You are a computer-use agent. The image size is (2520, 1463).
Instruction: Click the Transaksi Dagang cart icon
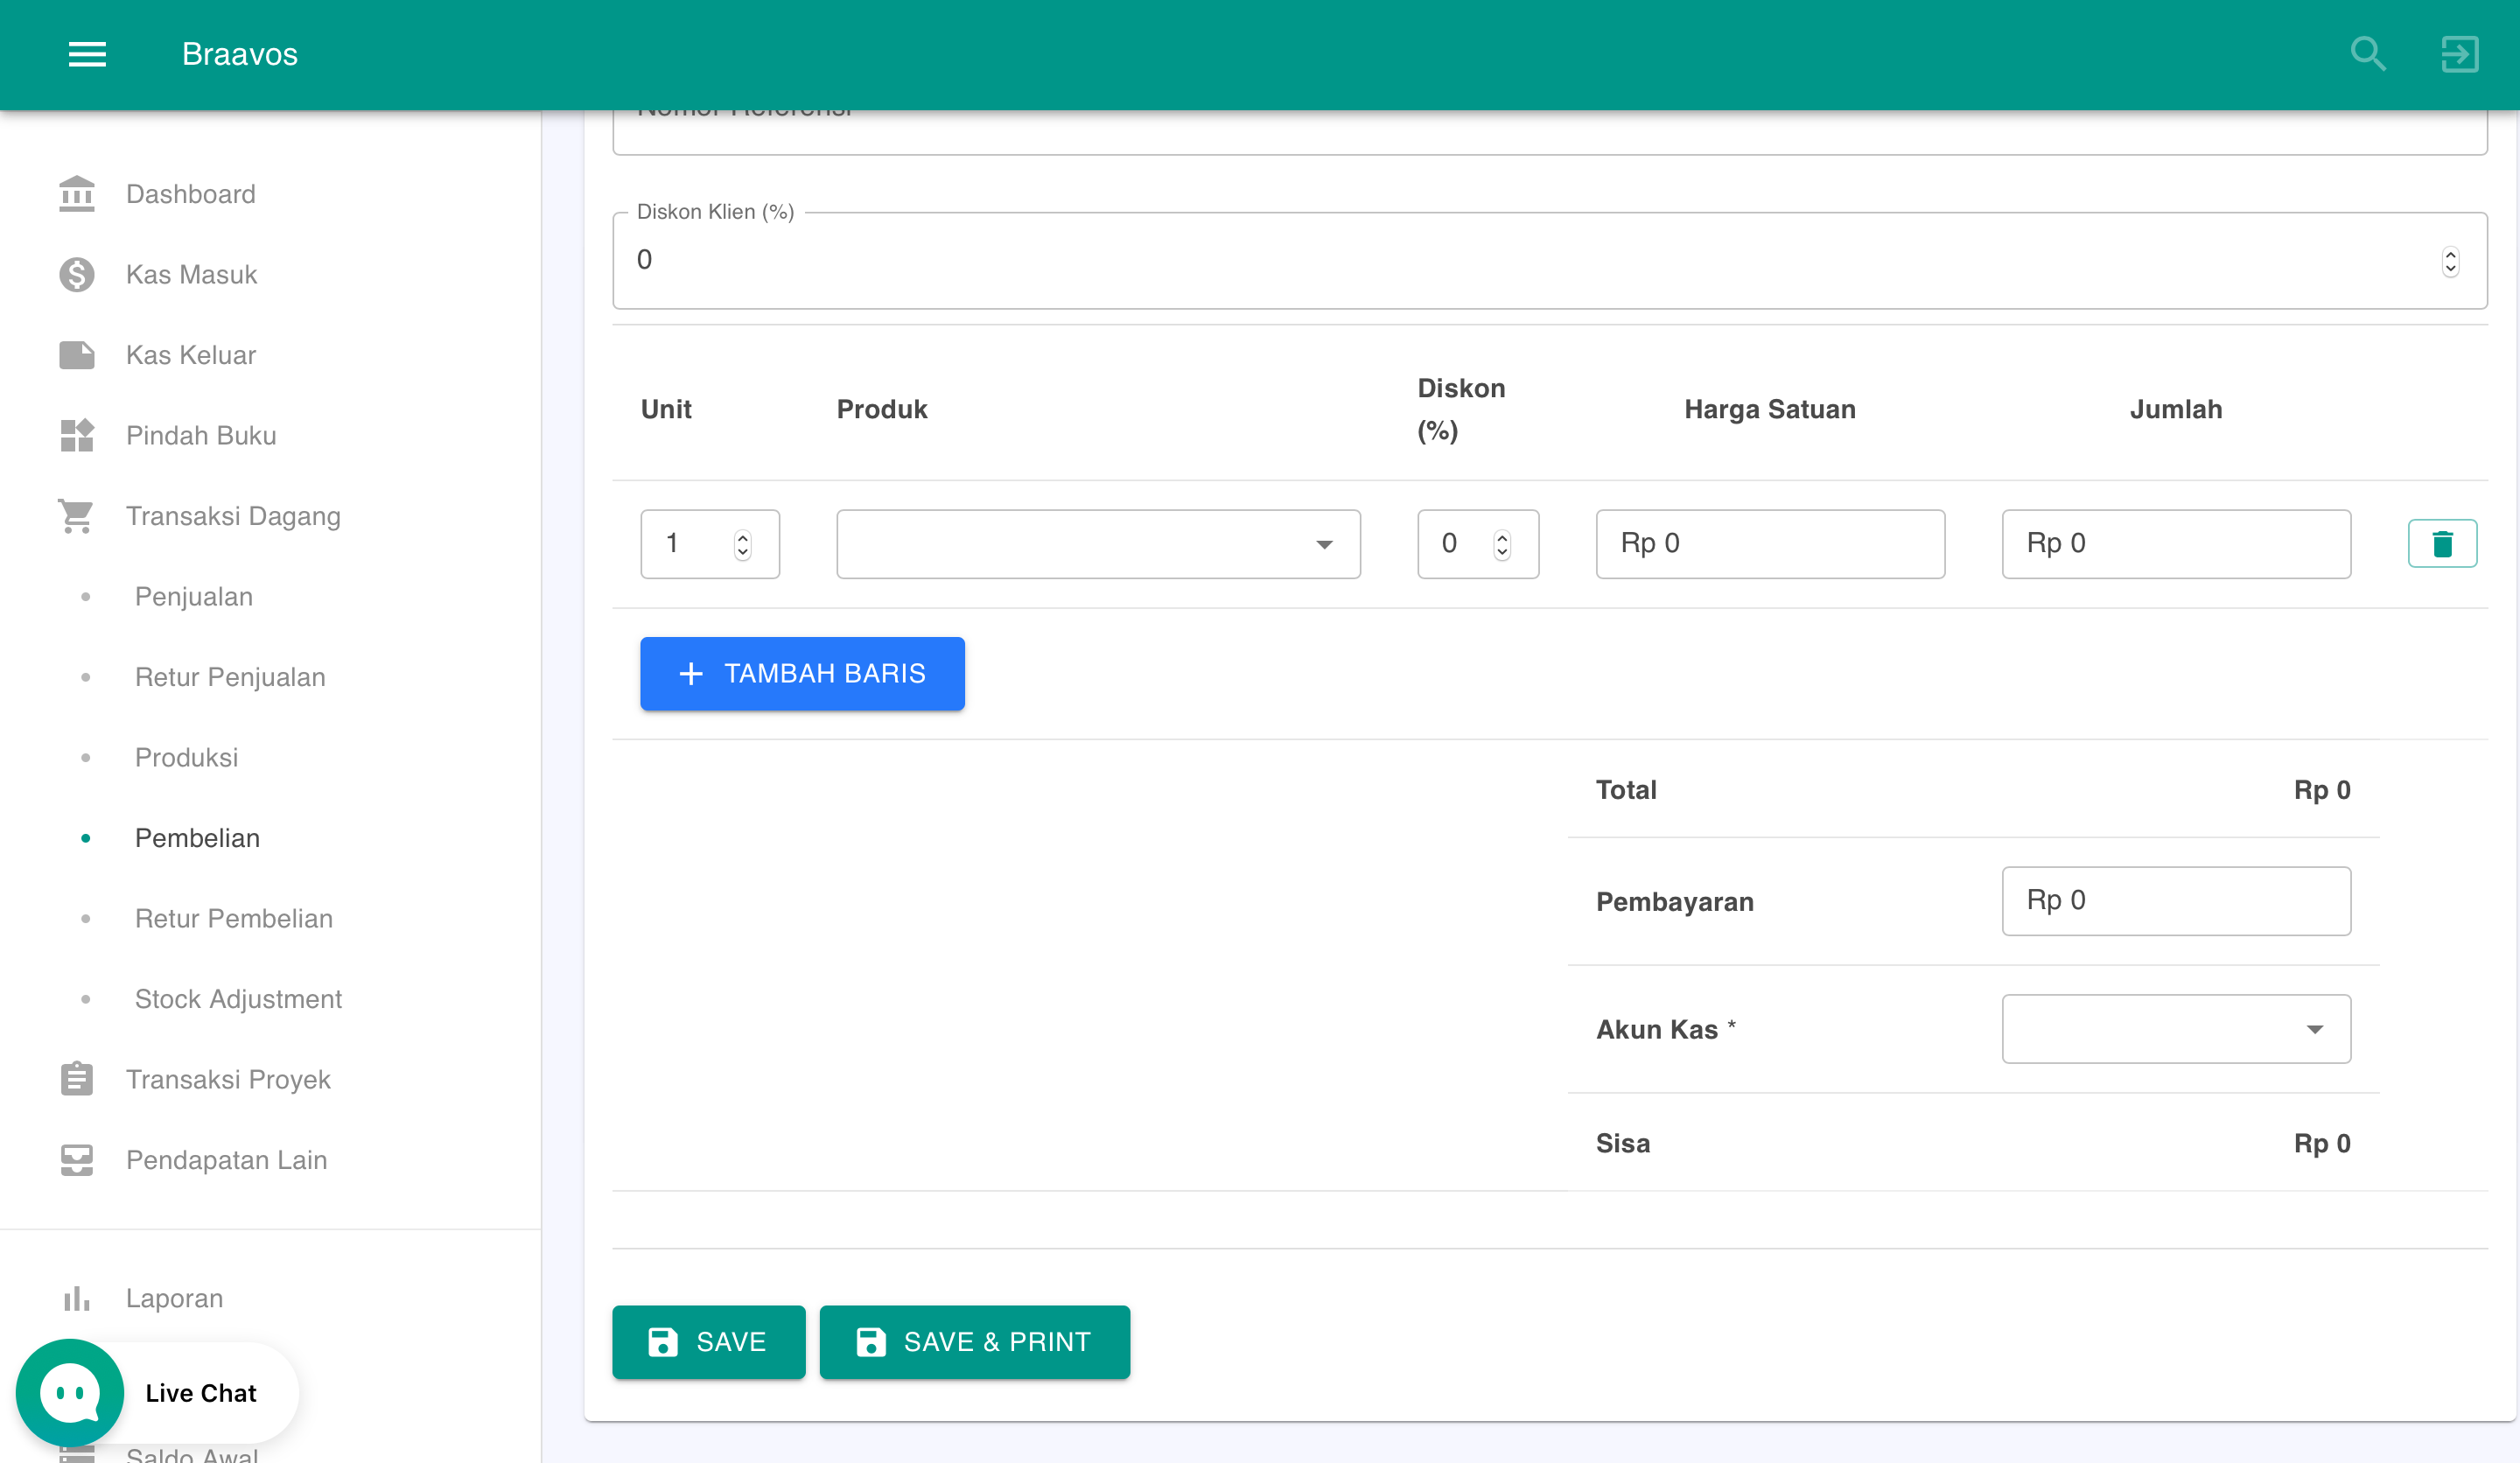77,516
